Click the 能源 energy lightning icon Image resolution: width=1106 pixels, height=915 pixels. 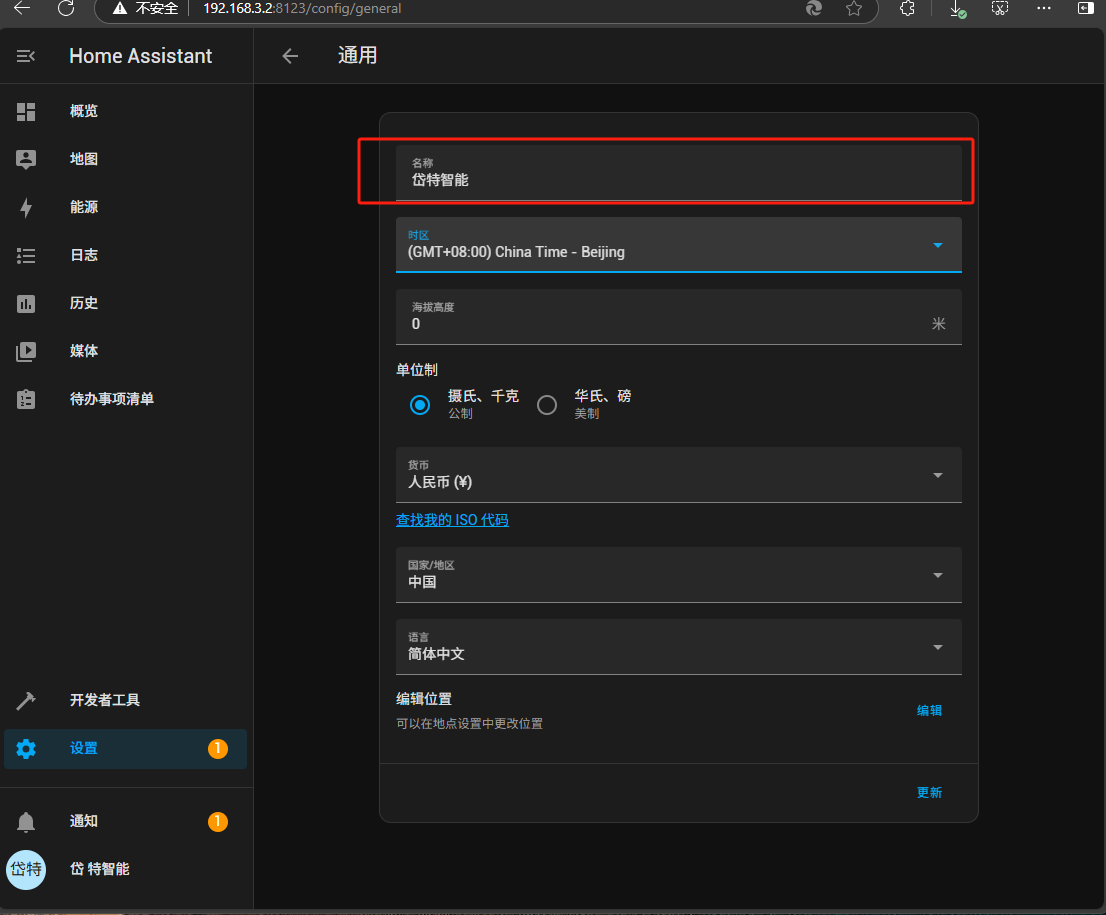(x=26, y=207)
